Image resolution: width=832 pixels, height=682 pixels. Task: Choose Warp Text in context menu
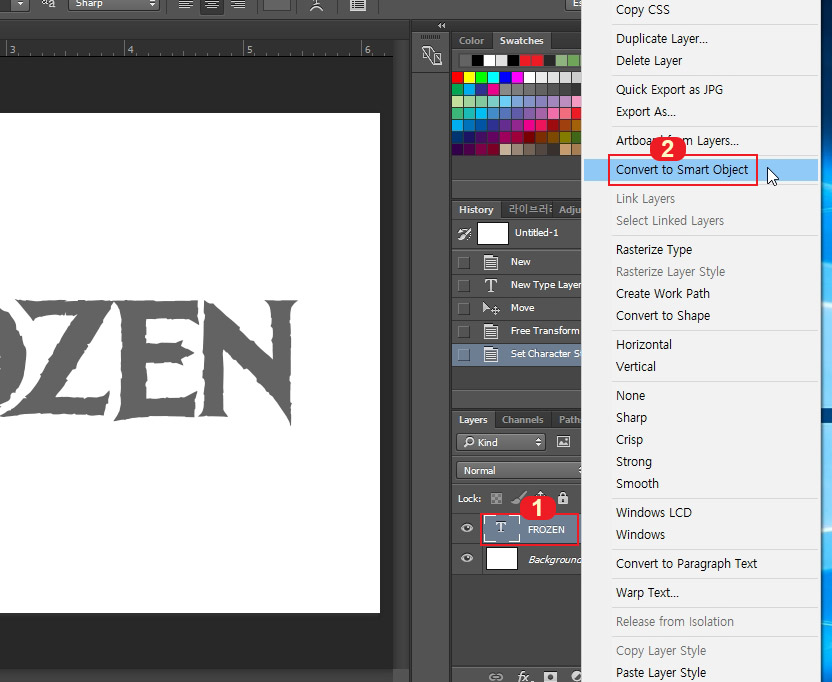point(647,593)
